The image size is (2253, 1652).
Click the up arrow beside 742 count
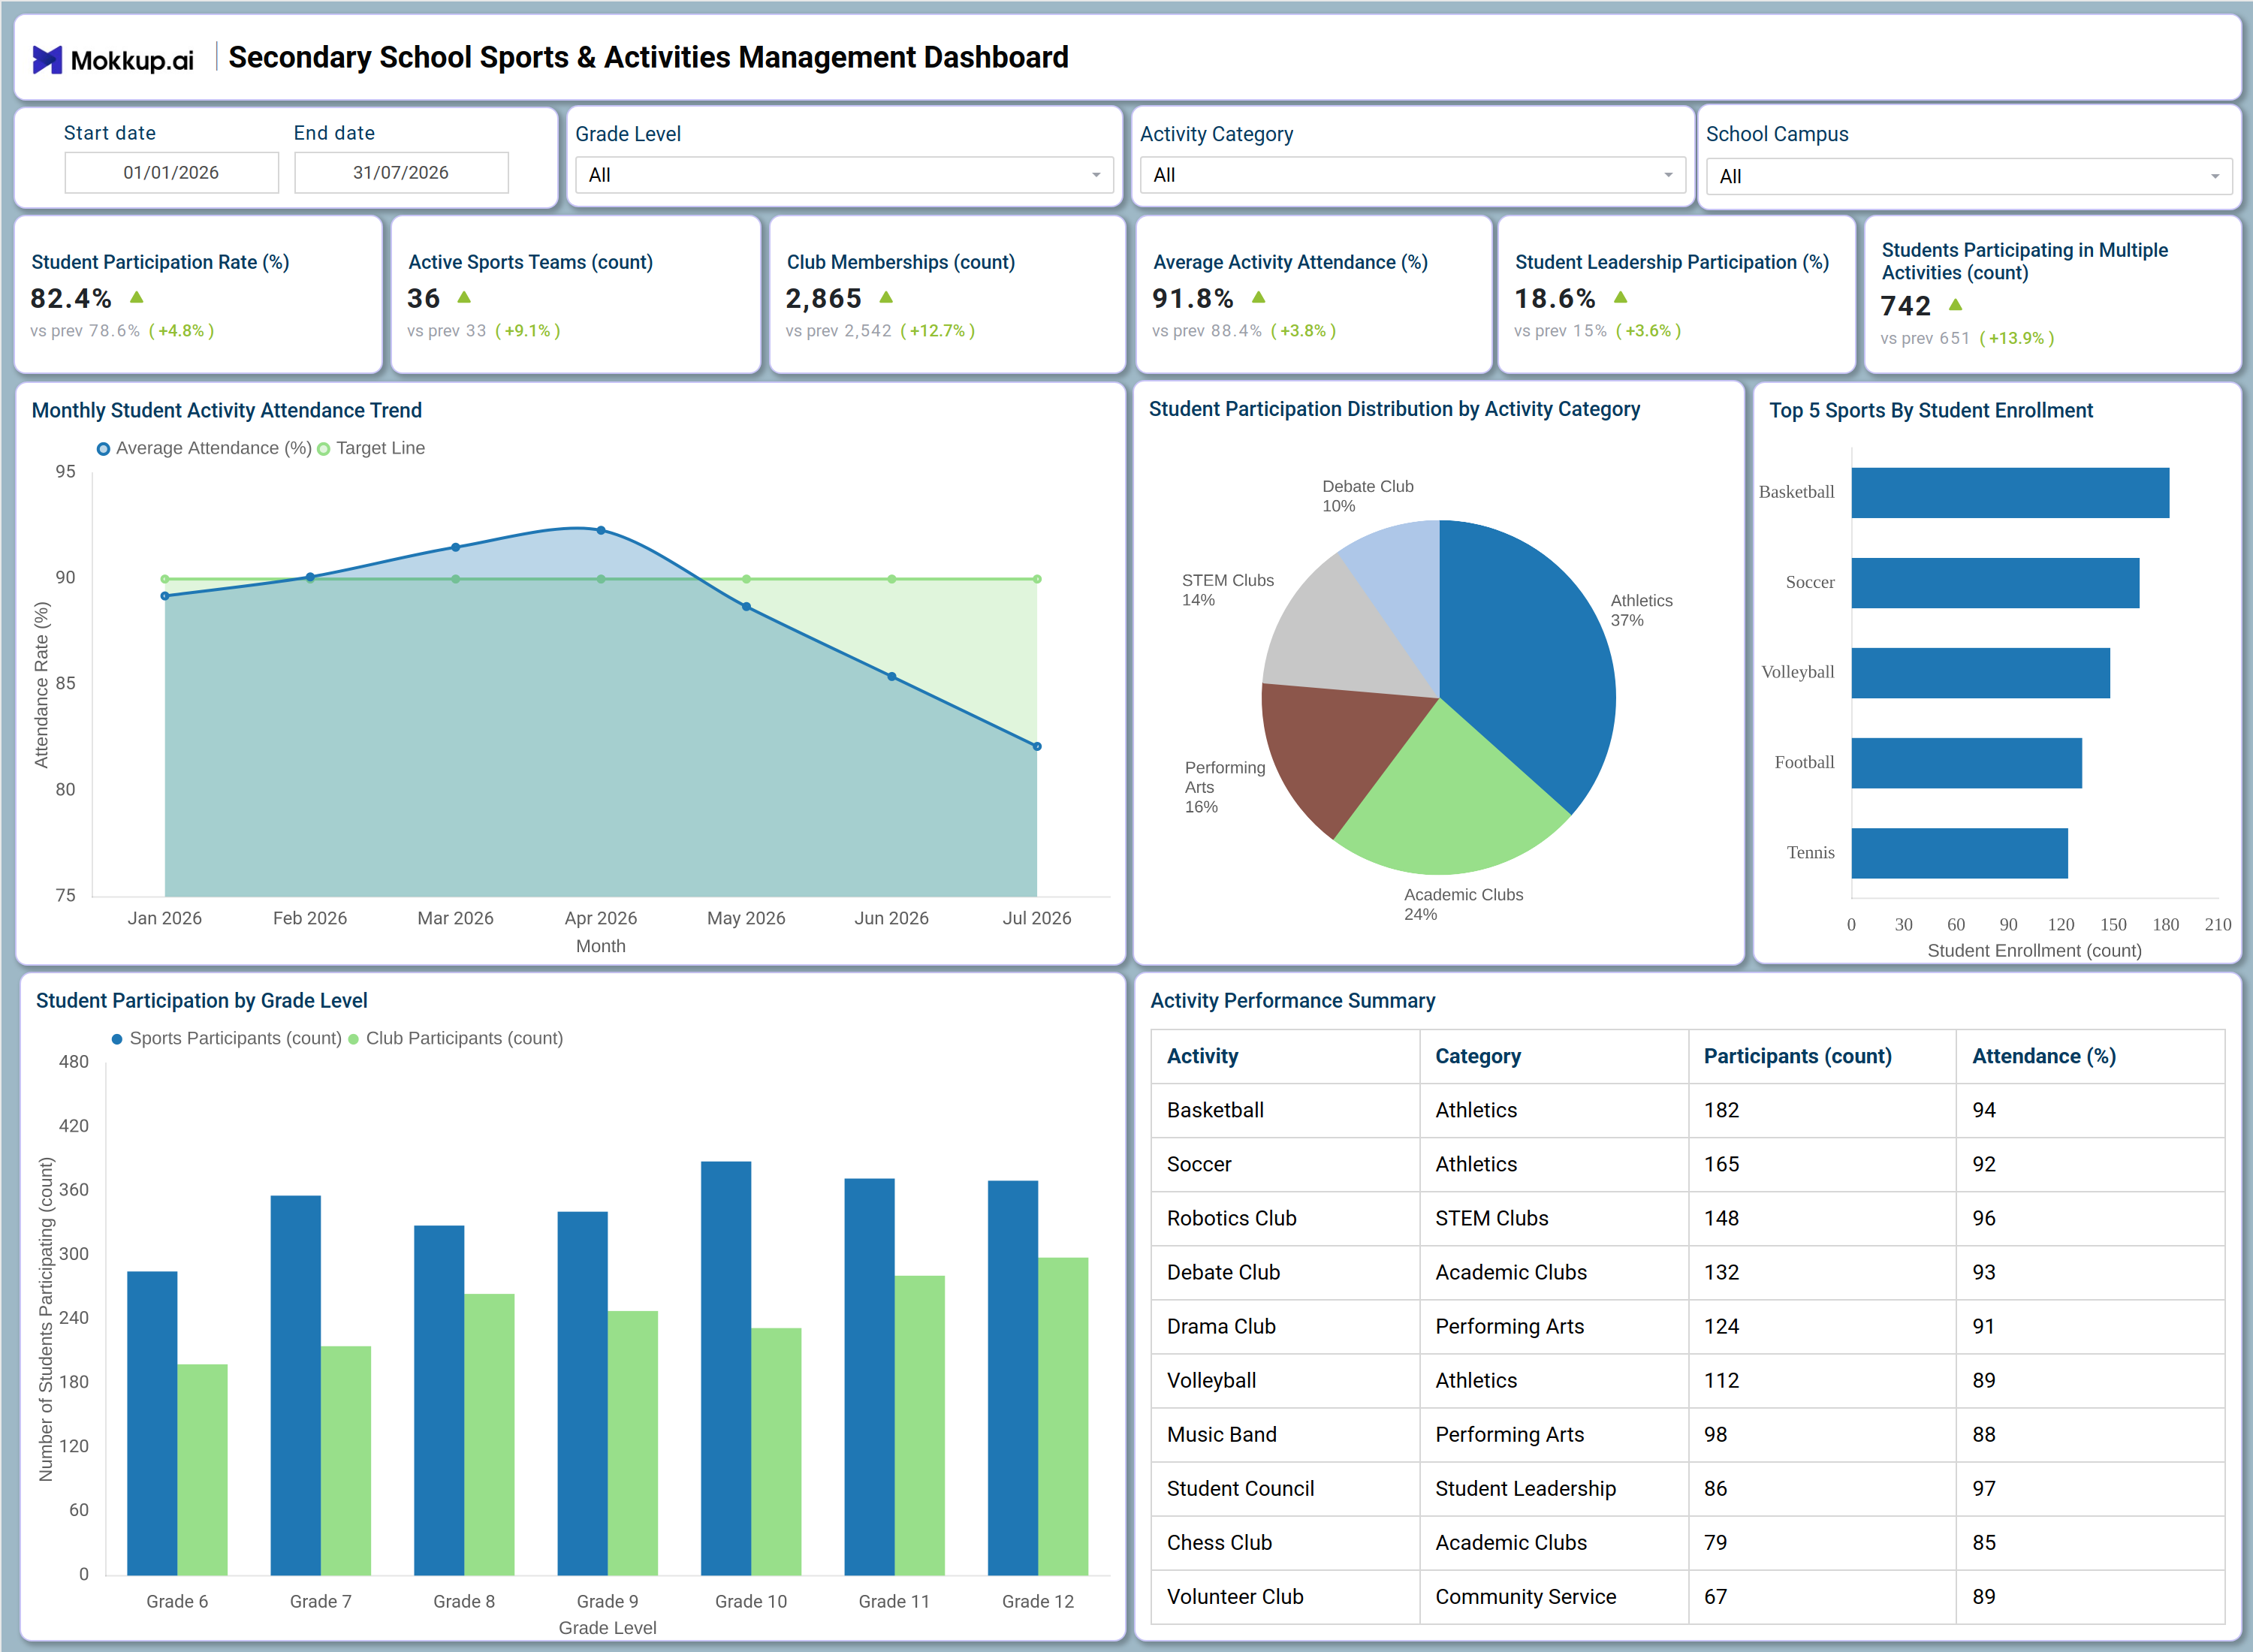pos(1956,304)
